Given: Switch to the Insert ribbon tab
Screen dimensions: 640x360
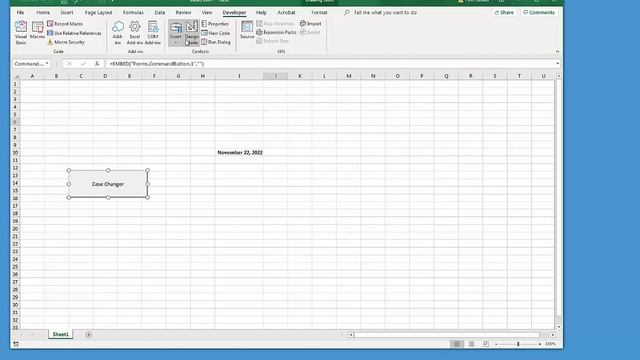Looking at the screenshot, I should tap(67, 12).
